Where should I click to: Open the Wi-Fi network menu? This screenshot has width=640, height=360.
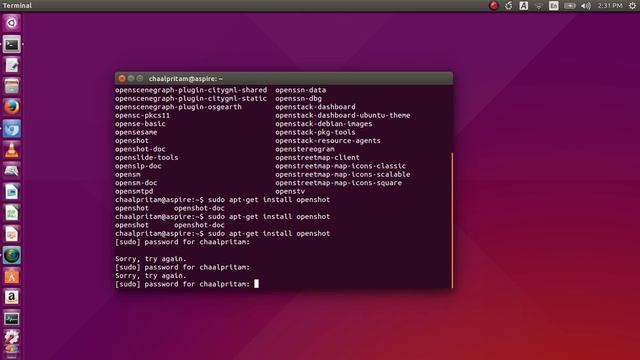click(x=539, y=6)
